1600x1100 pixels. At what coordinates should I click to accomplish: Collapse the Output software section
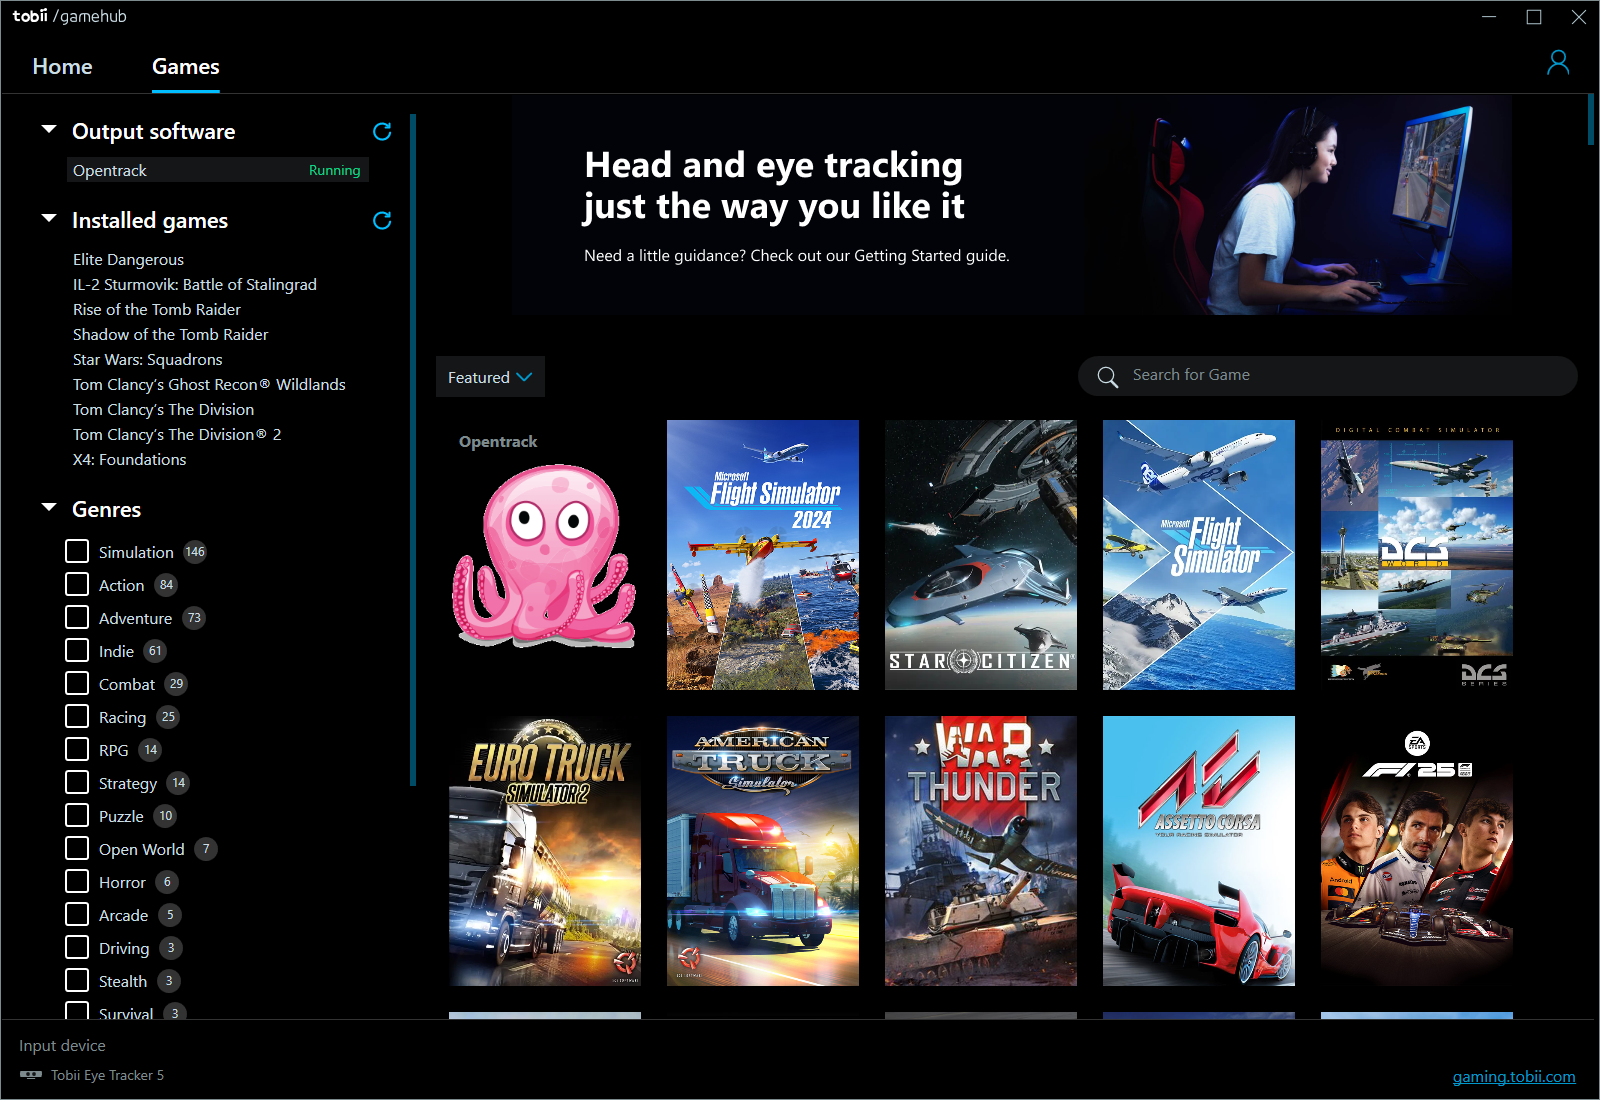click(49, 129)
